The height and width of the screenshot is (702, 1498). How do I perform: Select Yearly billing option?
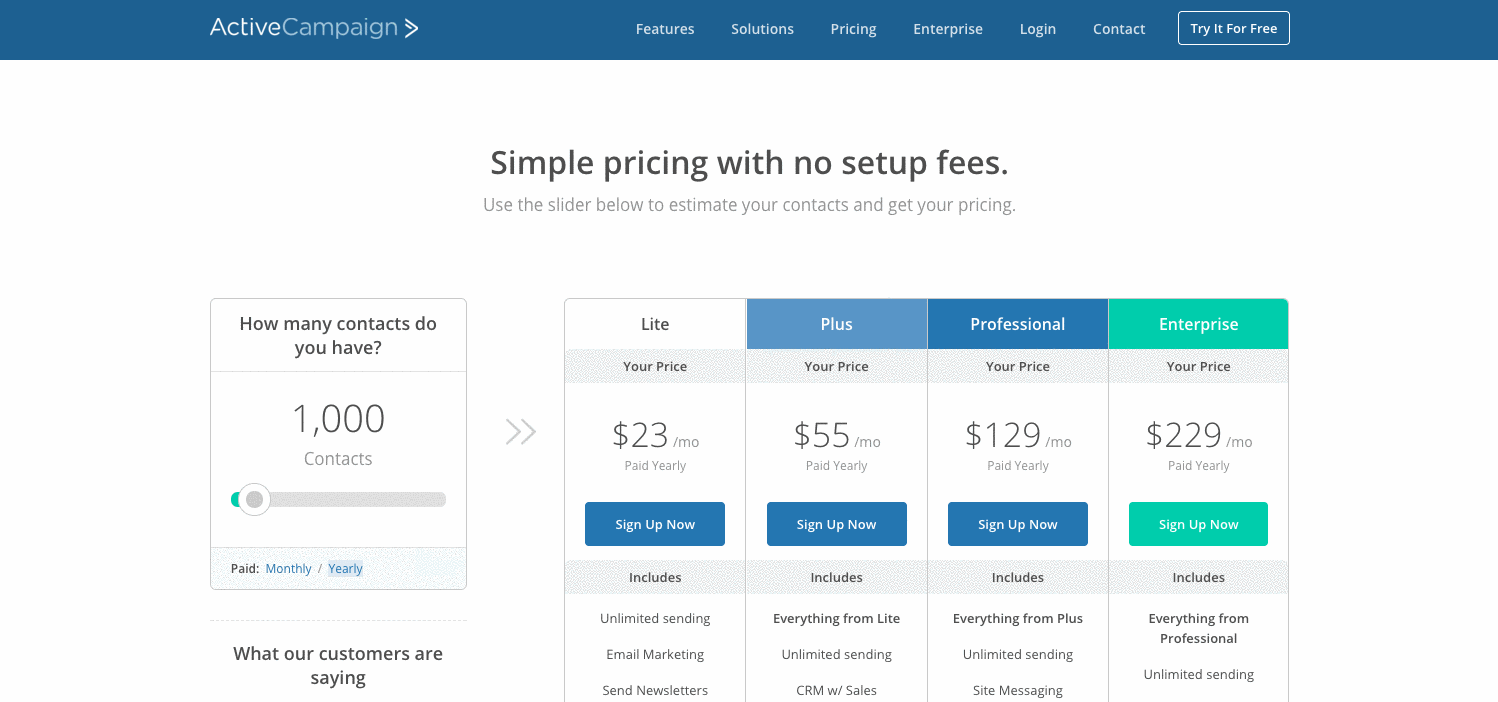[x=345, y=569]
